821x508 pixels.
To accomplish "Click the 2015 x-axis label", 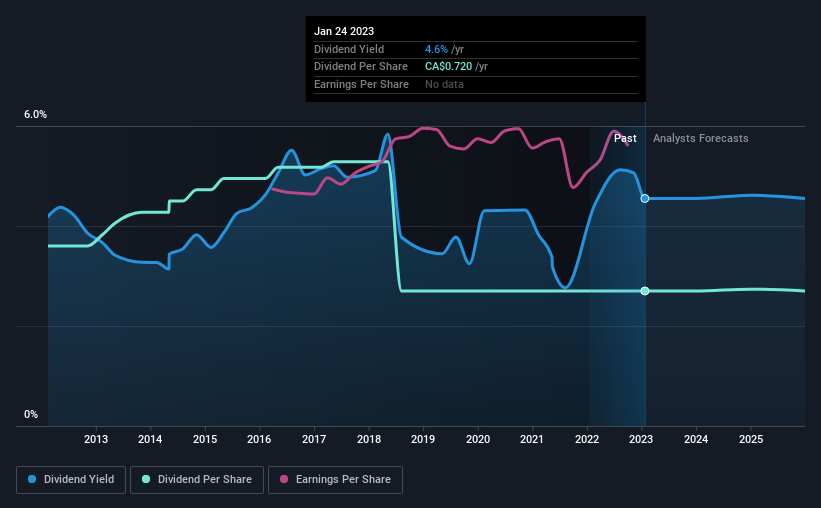I will pyautogui.click(x=205, y=439).
